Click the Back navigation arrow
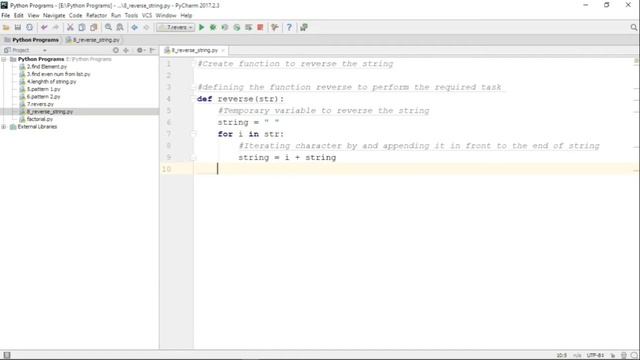The width and height of the screenshot is (640, 360). point(134,27)
